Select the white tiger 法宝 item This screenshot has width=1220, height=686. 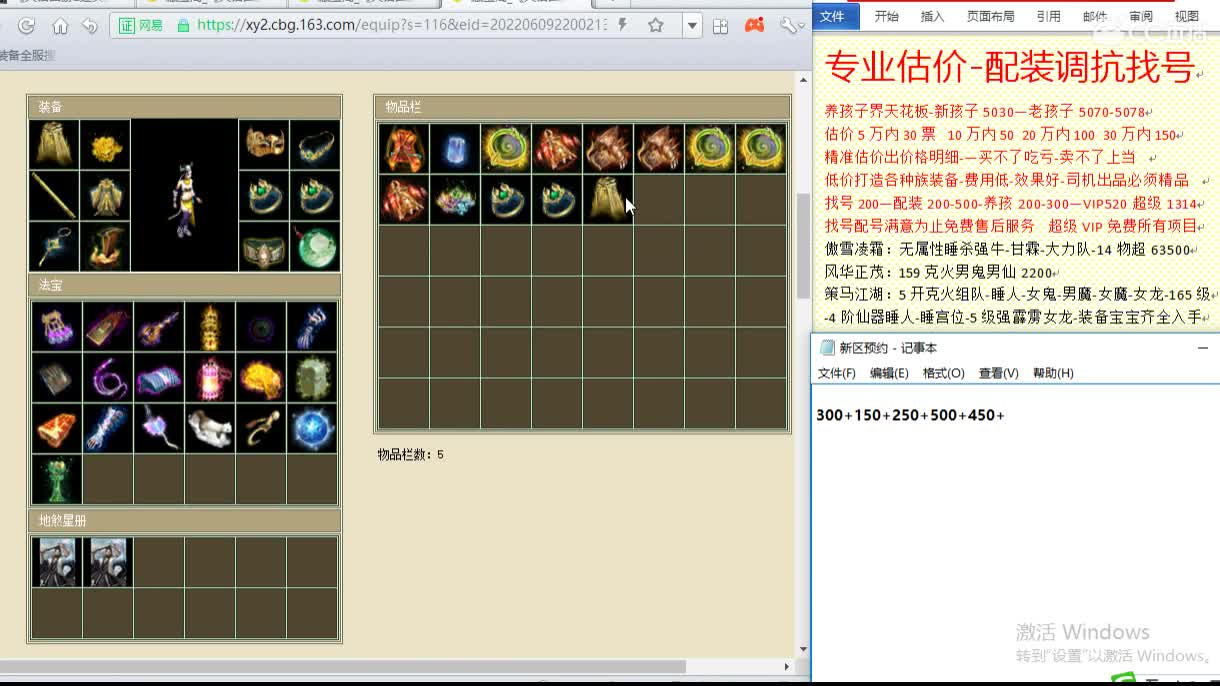(210, 429)
